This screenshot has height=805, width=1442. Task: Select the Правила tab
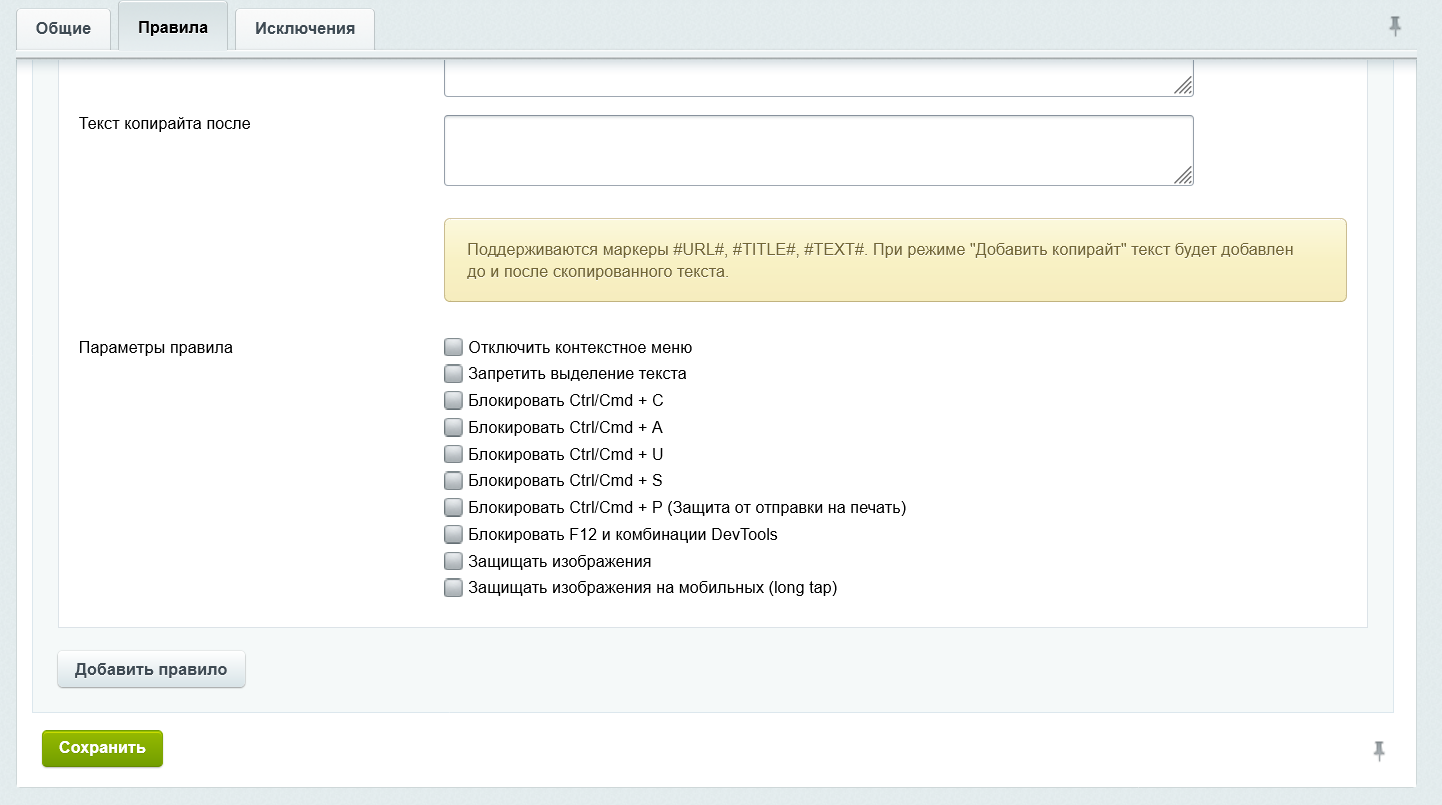(x=173, y=27)
